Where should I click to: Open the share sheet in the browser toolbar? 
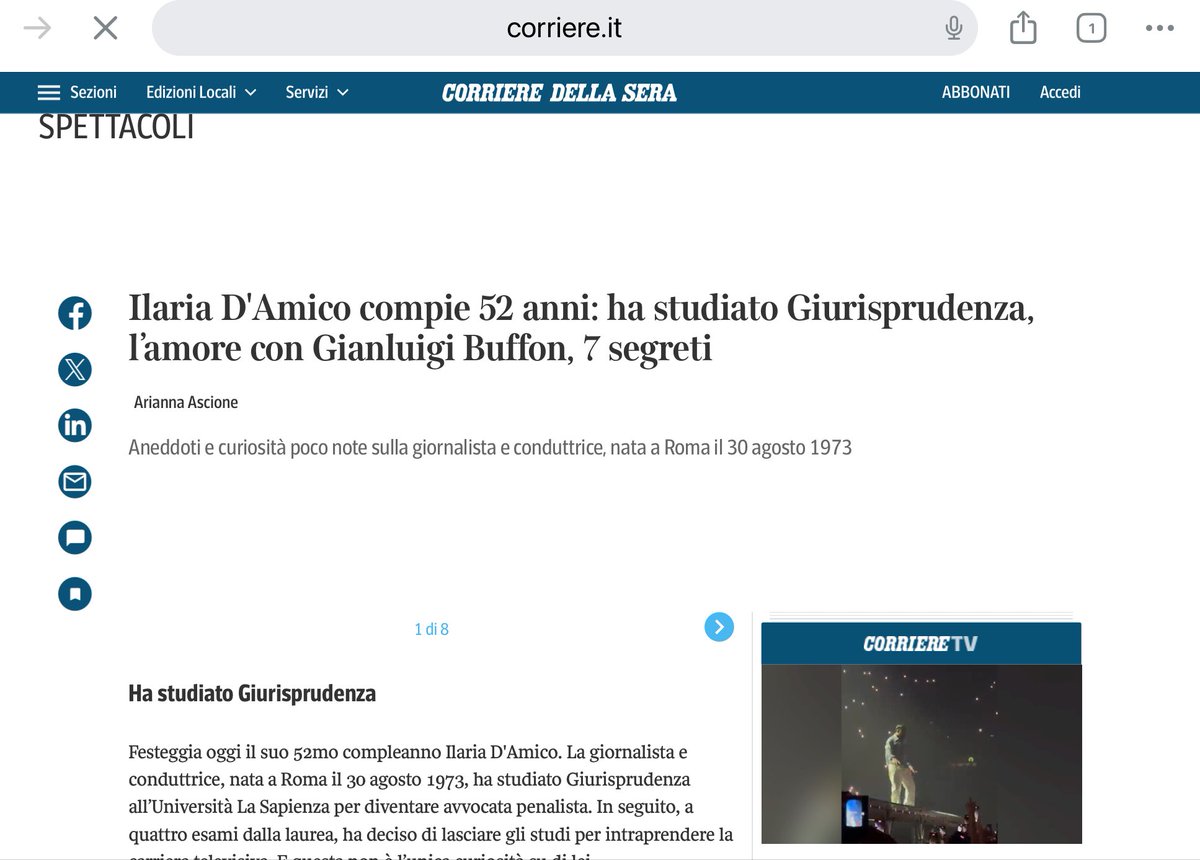click(1022, 28)
